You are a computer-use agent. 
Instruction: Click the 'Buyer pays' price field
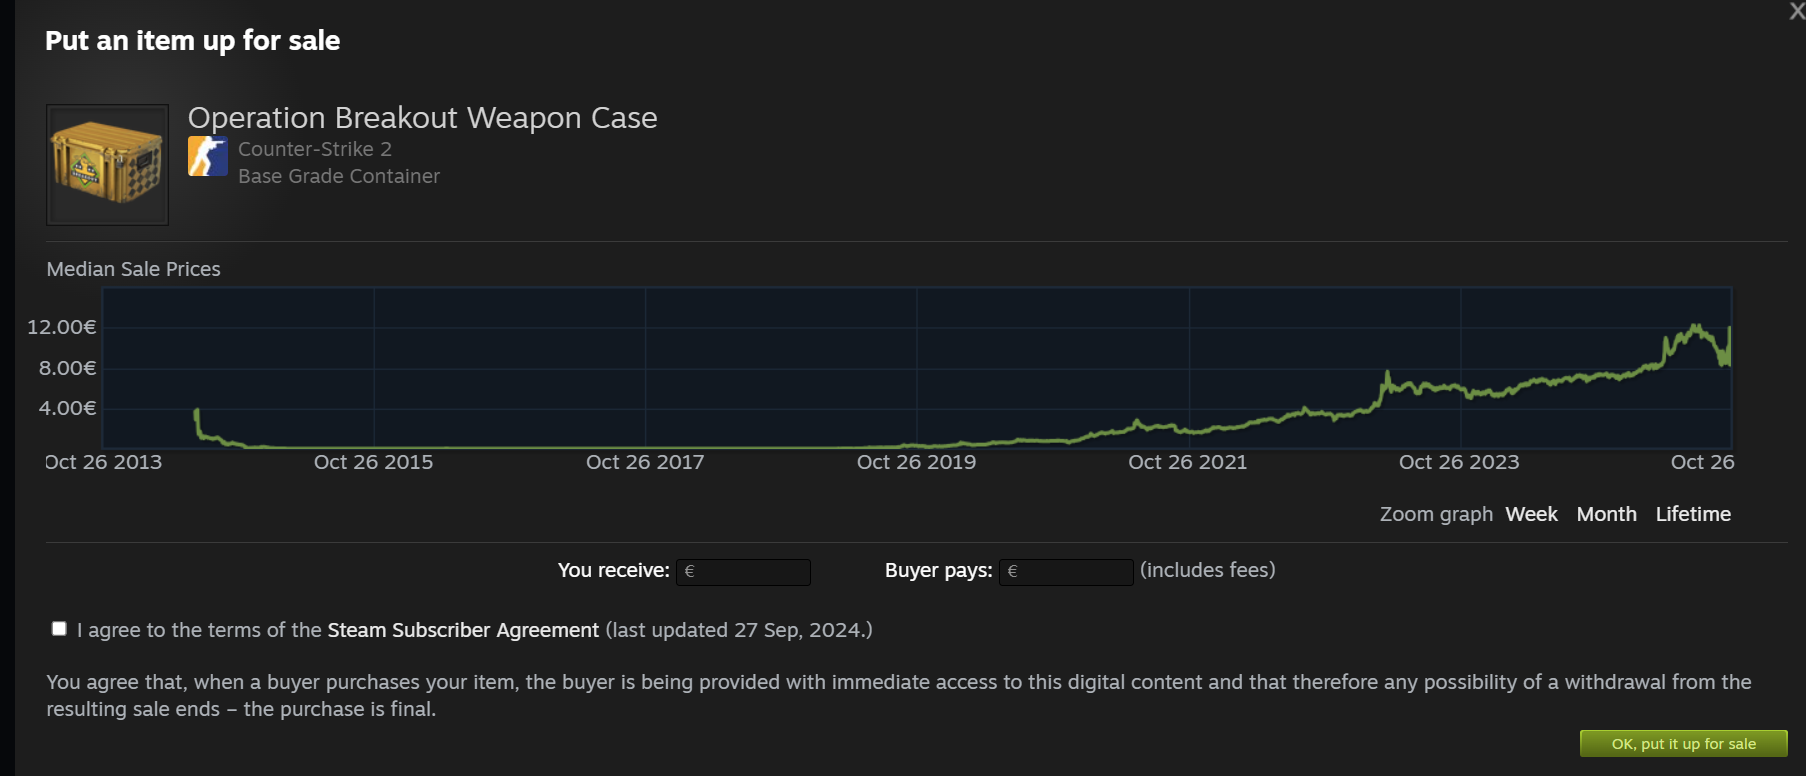click(x=1066, y=572)
